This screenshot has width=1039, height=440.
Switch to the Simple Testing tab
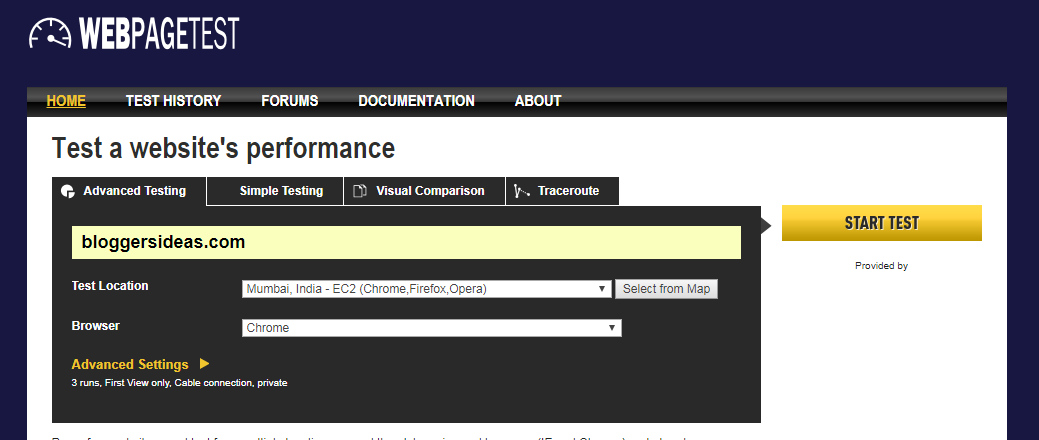[275, 191]
